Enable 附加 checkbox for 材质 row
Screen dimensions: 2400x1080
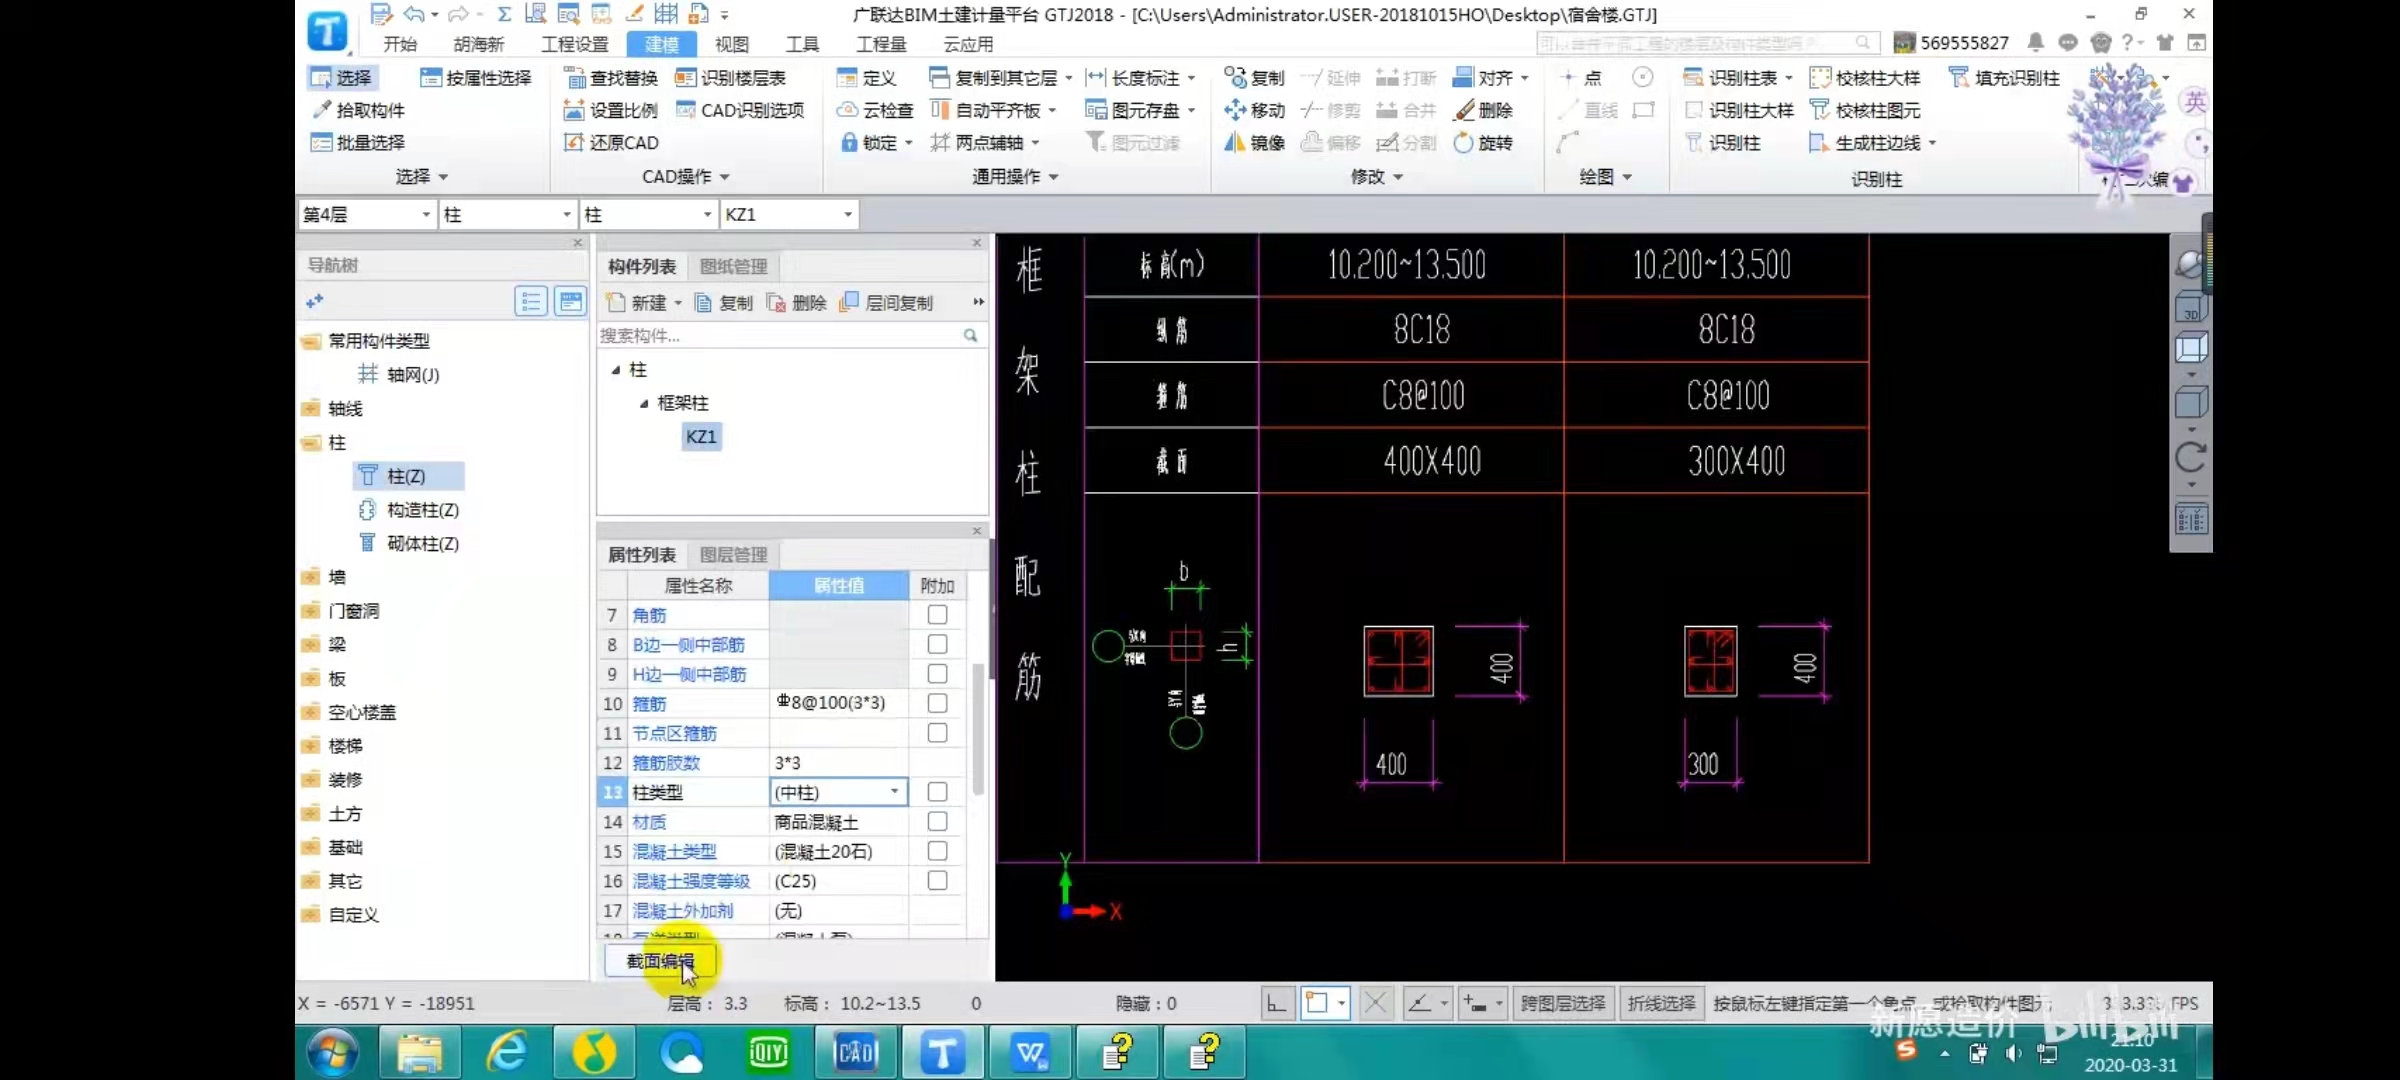937,822
